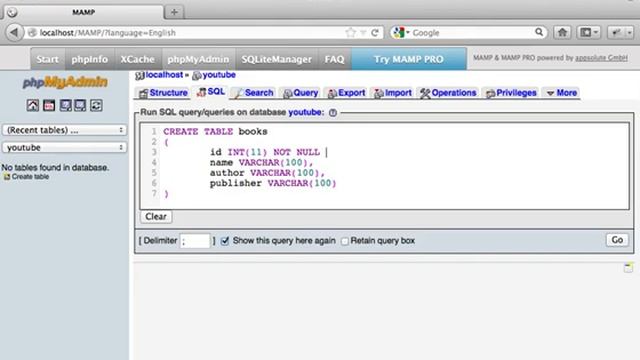The width and height of the screenshot is (640, 360).
Task: Open a new browser tab with plus
Action: [x=174, y=12]
